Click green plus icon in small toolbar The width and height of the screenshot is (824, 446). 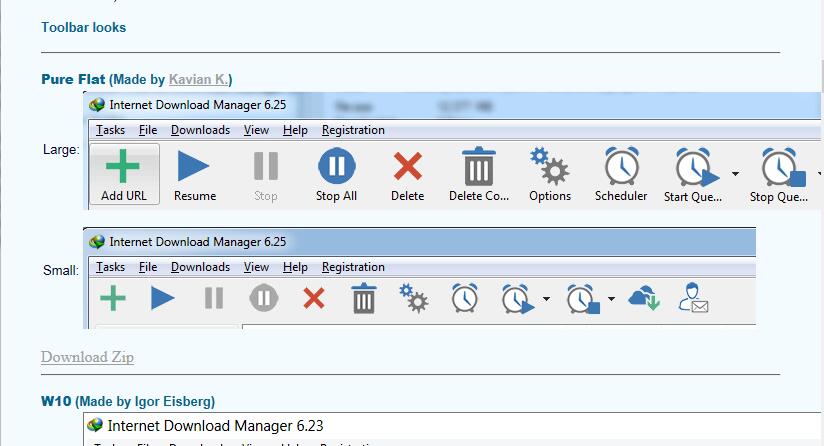113,298
